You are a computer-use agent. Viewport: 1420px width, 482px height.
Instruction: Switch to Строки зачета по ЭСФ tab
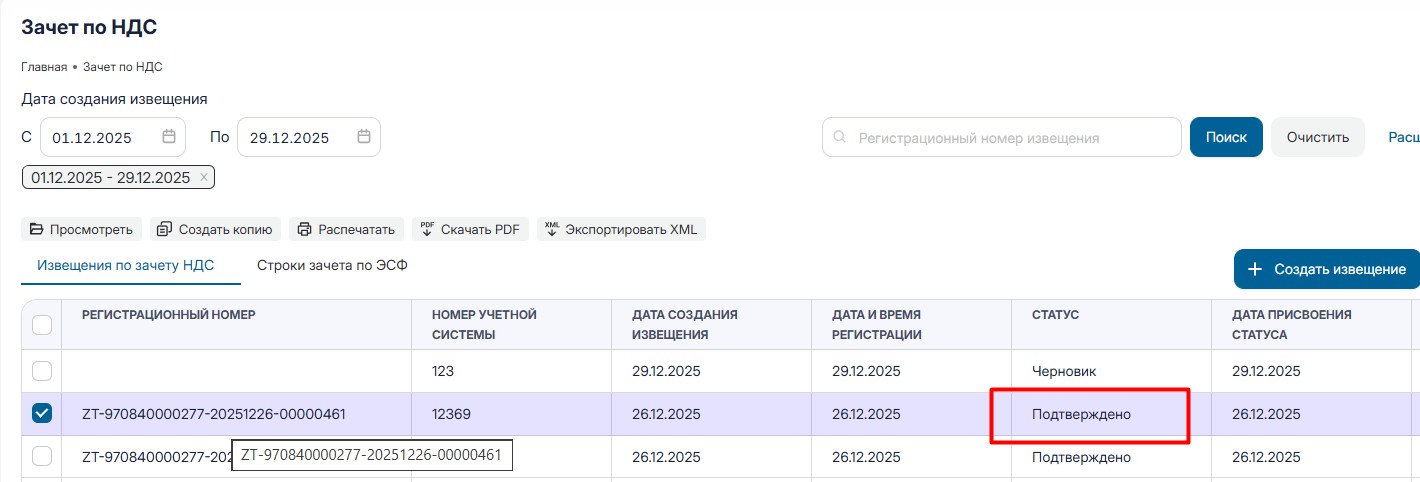[x=331, y=266]
